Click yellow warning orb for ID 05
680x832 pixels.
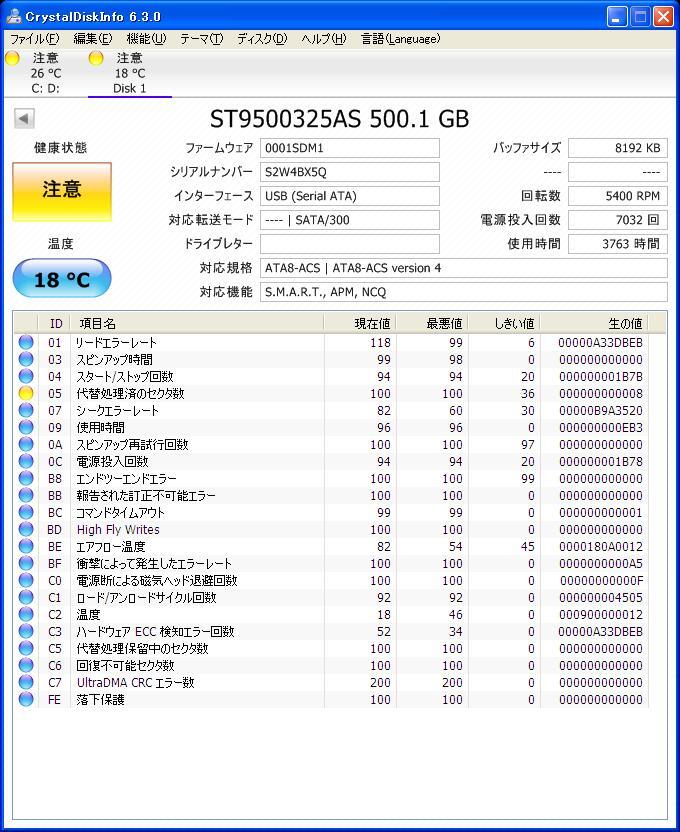tap(26, 393)
